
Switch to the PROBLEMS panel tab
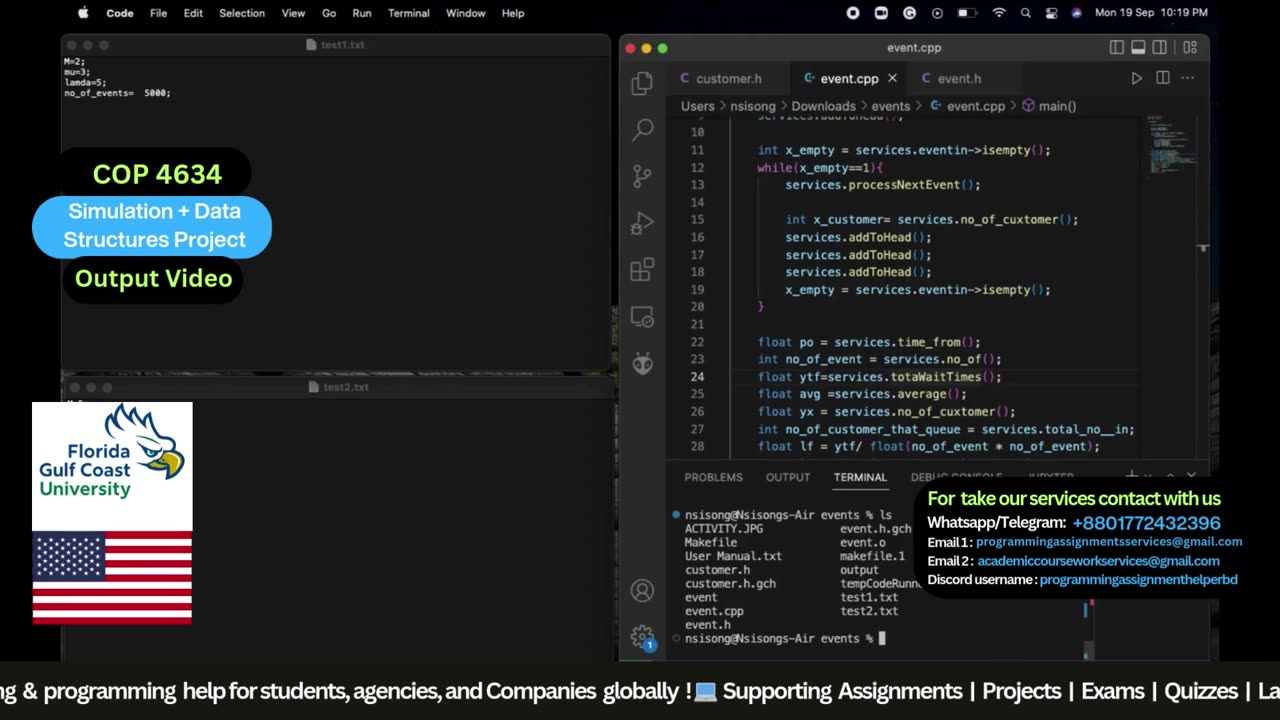pyautogui.click(x=713, y=478)
